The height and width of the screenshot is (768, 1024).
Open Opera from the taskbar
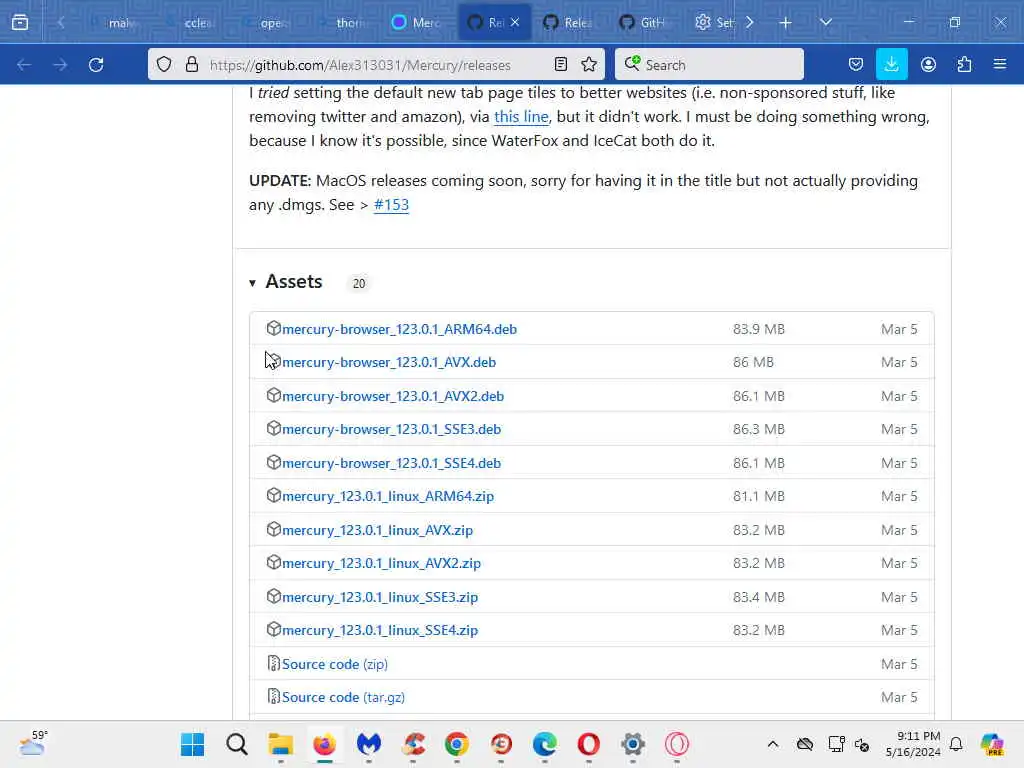coord(588,744)
